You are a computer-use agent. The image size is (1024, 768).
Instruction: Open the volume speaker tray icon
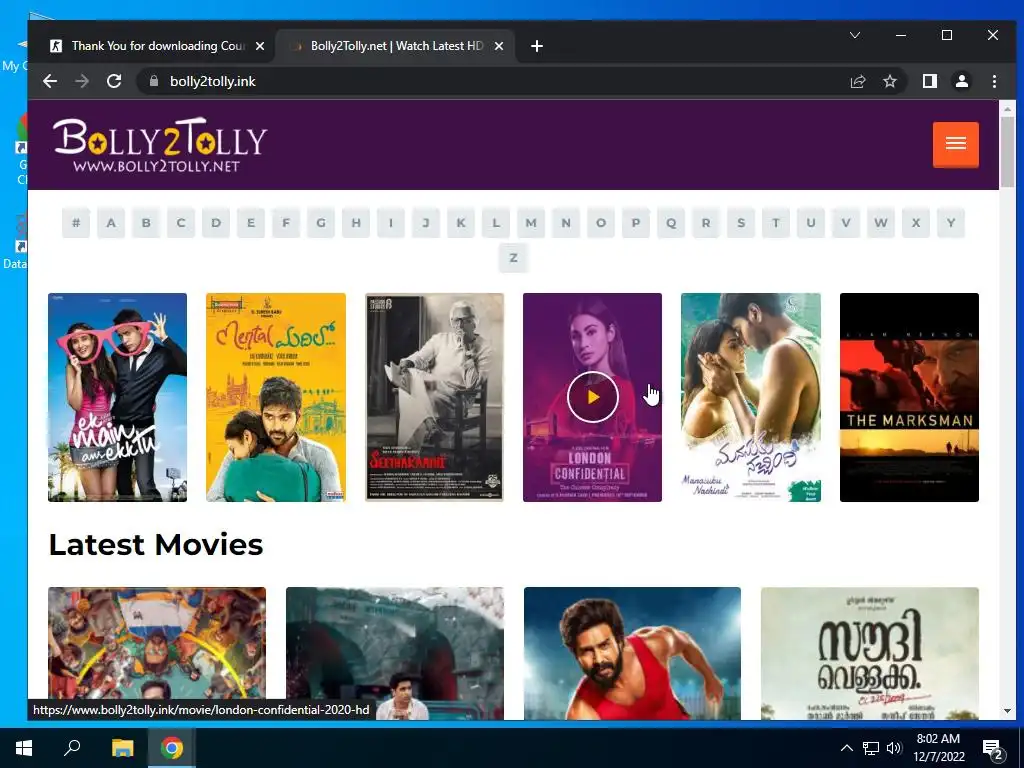point(894,748)
